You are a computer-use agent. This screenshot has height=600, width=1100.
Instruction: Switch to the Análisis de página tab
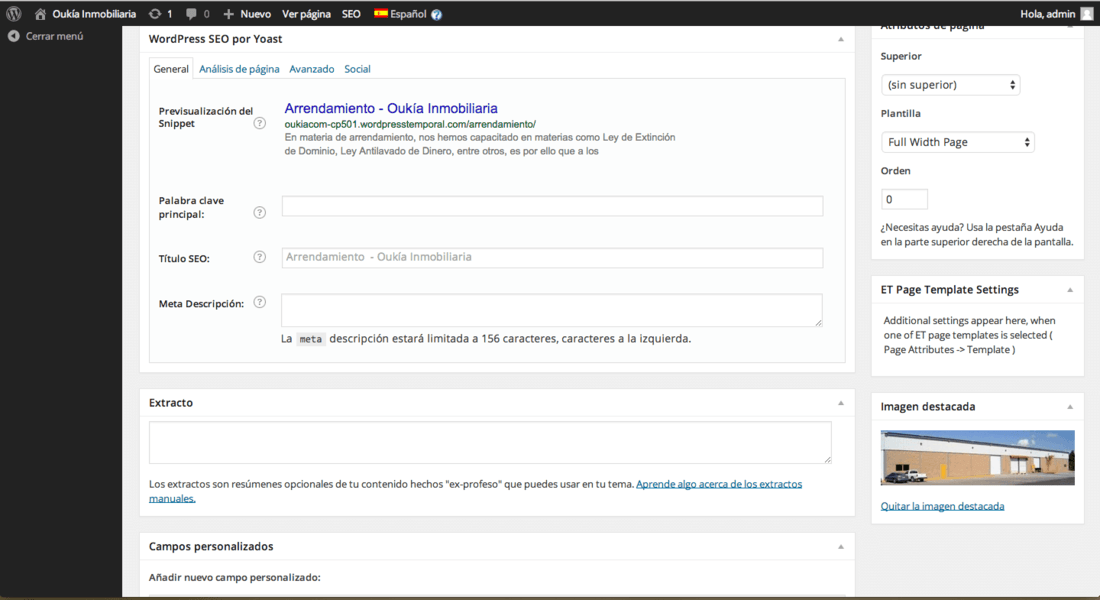pos(239,69)
